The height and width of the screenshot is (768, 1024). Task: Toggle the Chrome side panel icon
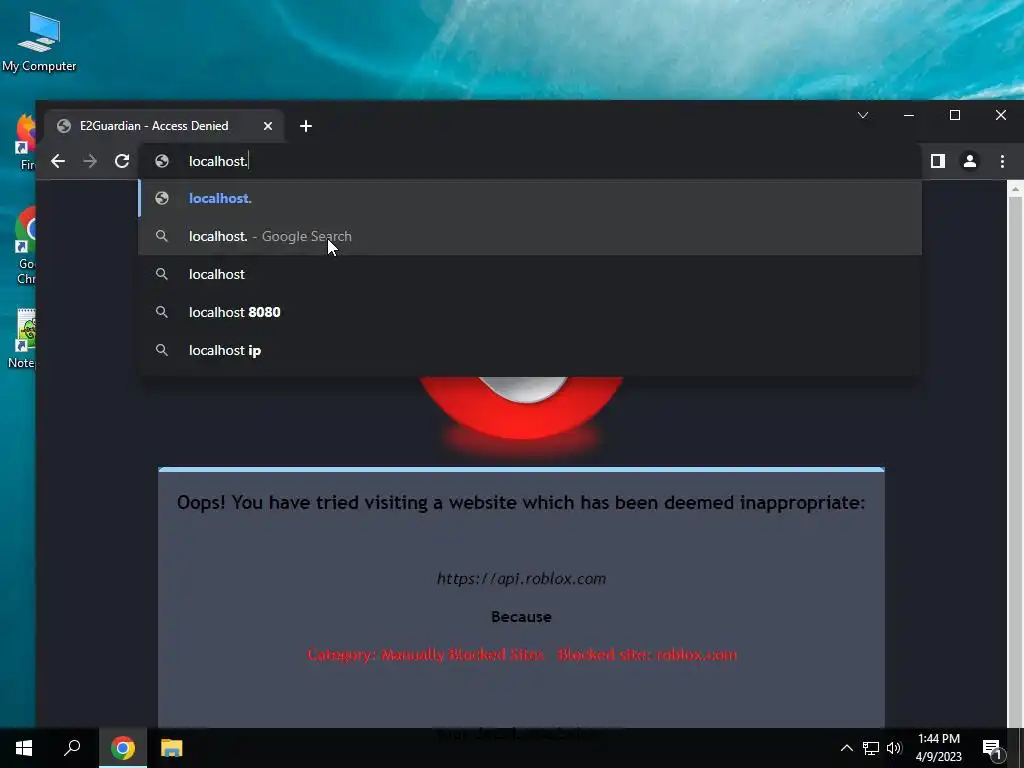(938, 161)
